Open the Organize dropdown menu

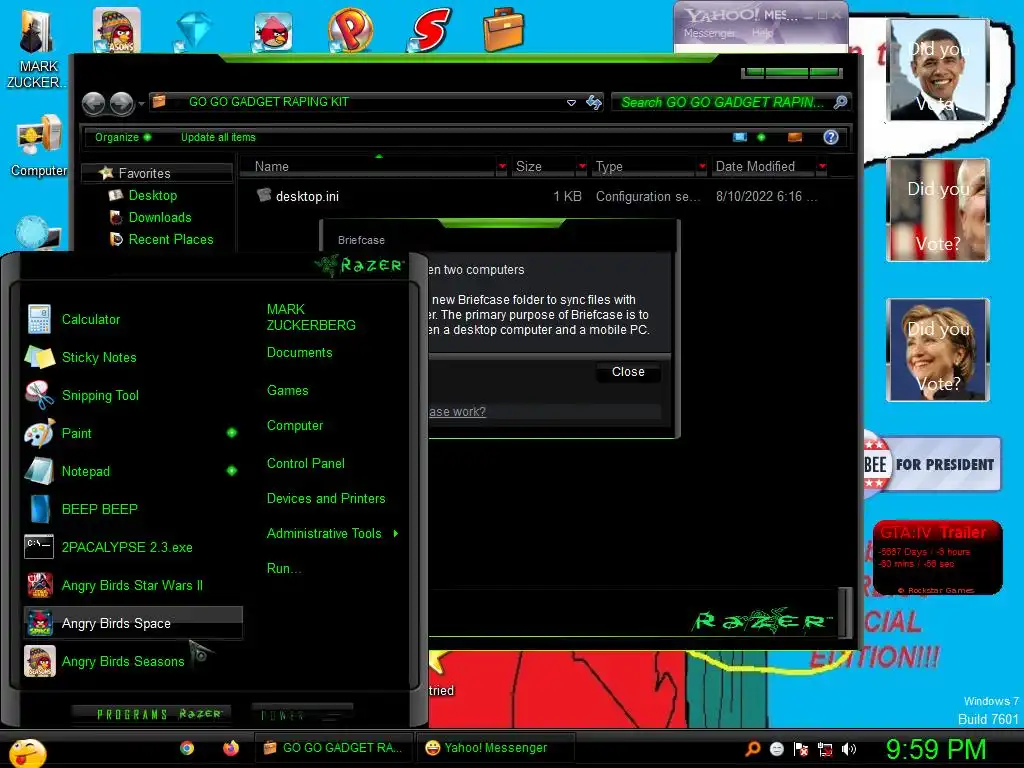[x=123, y=137]
